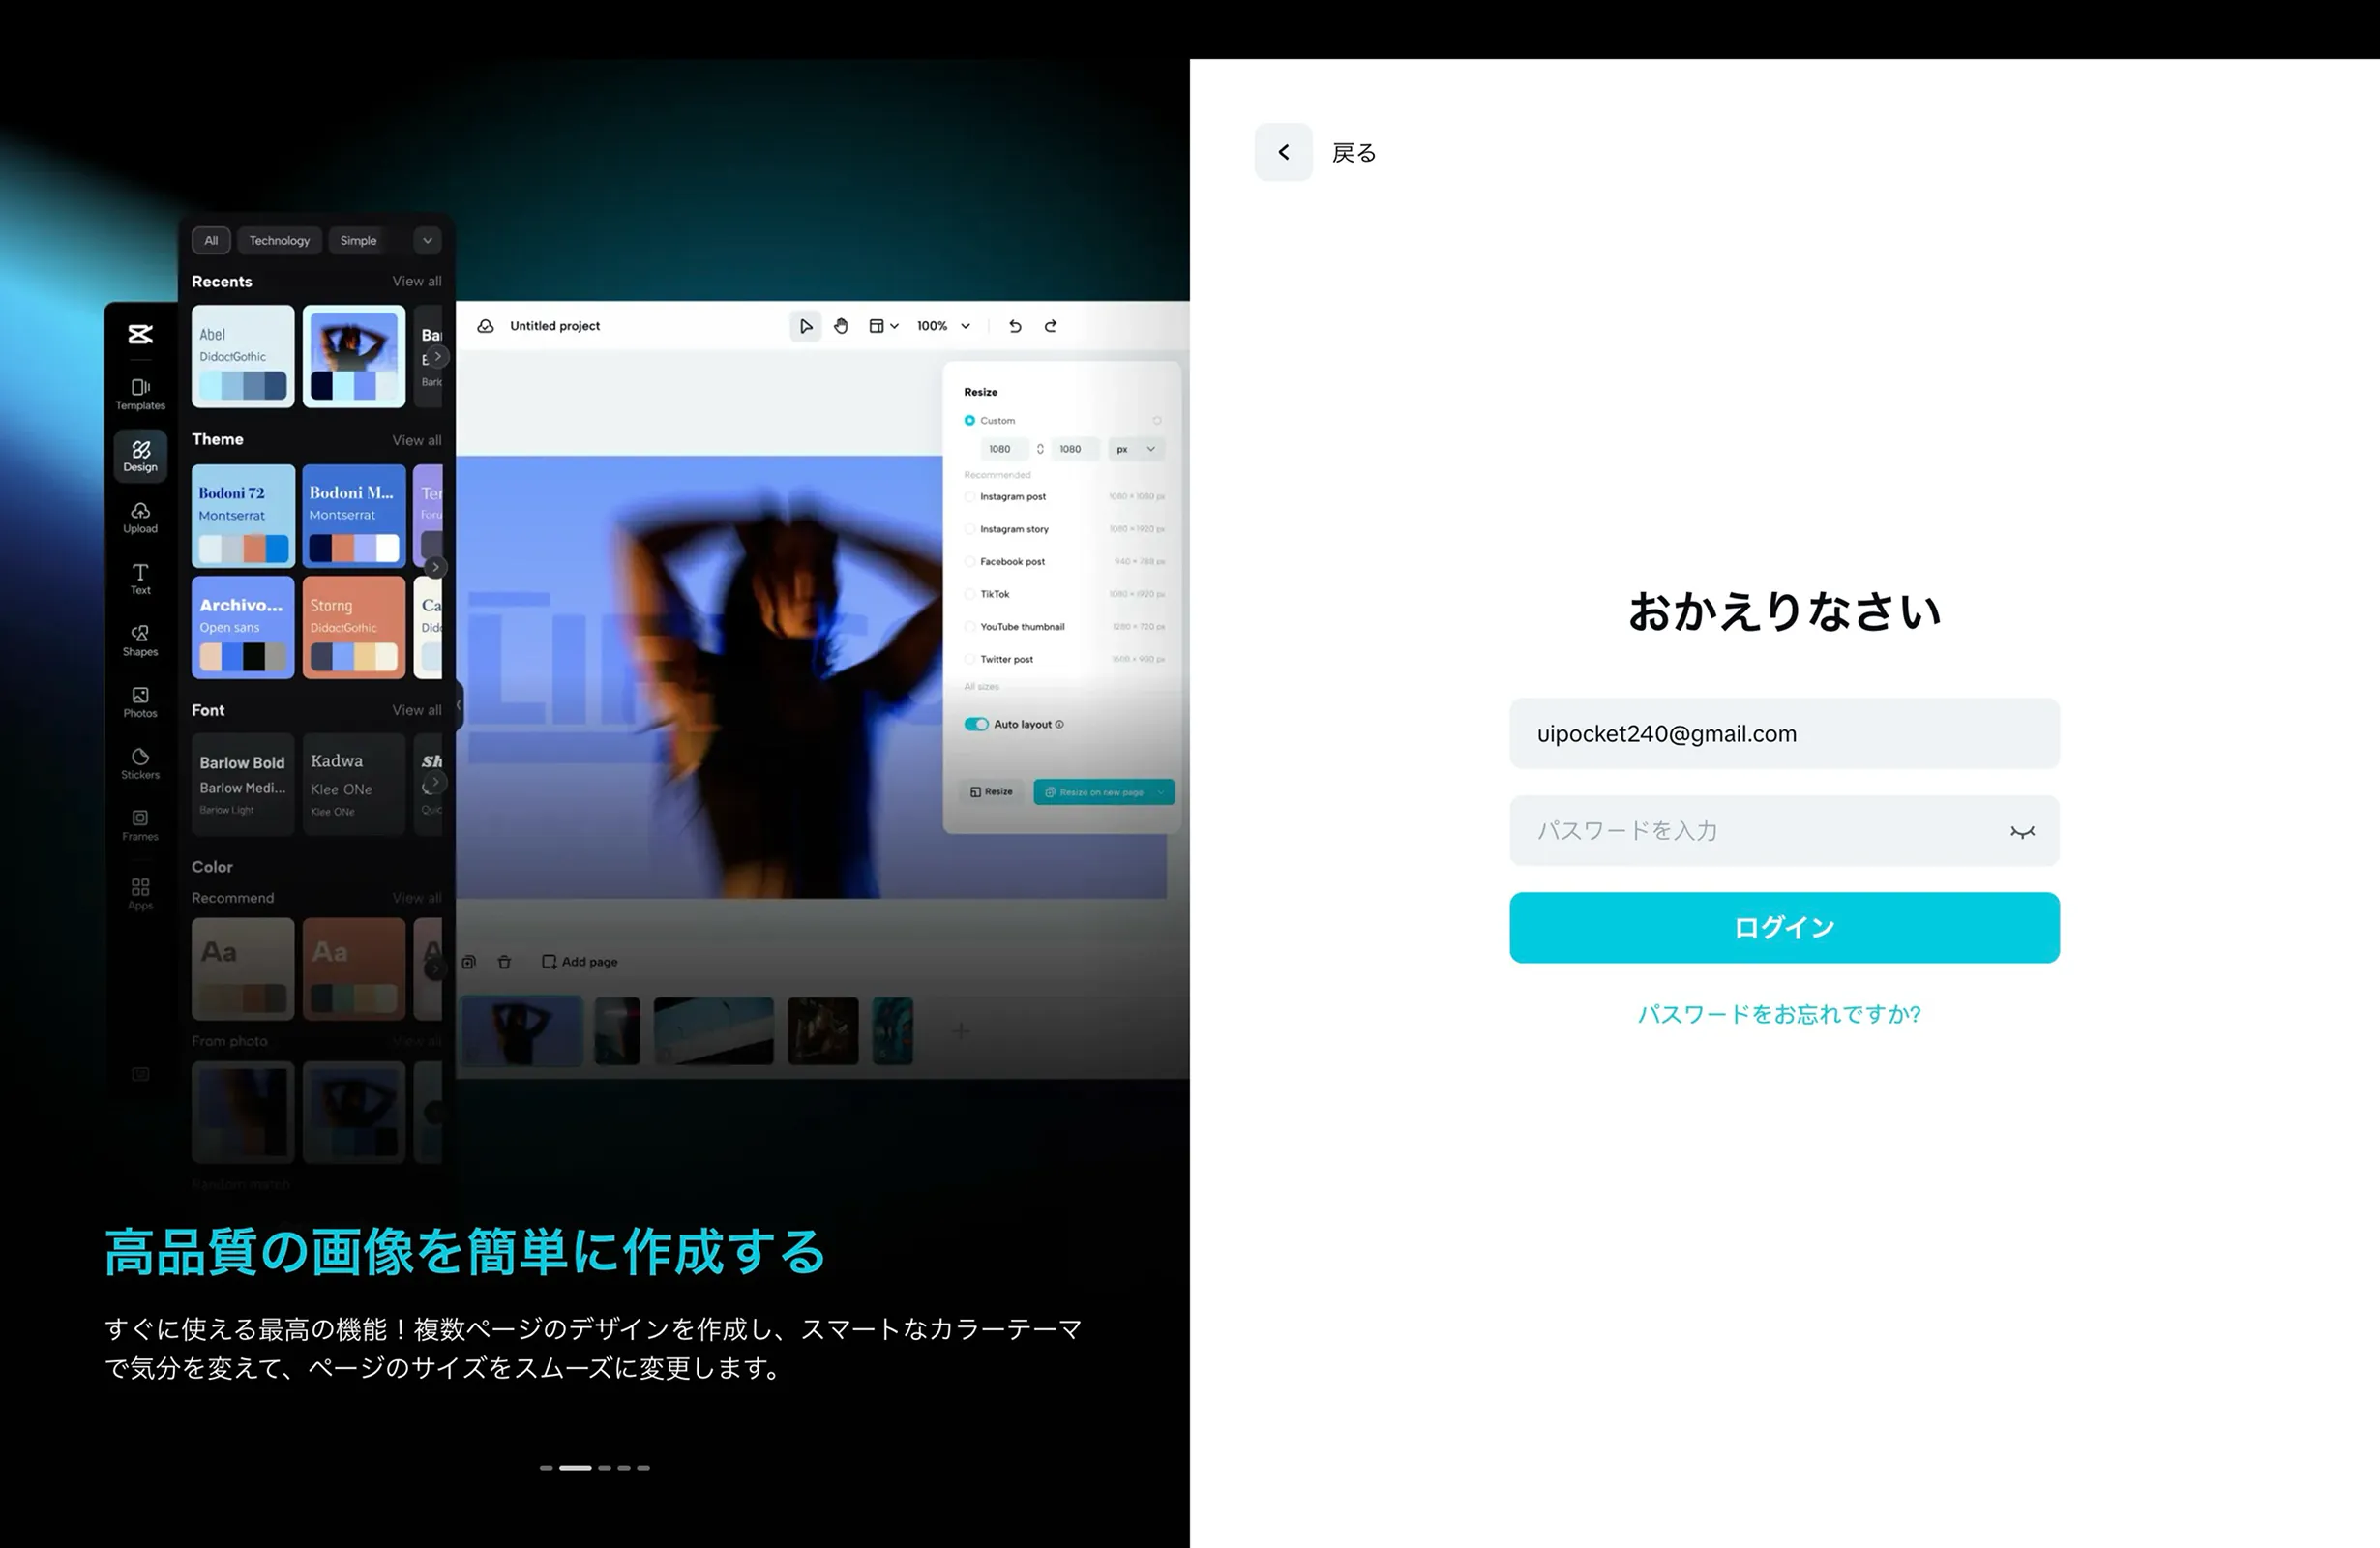Select the first carousel indicator dot
Screen dimensions: 2380x1548
pyautogui.click(x=546, y=1468)
